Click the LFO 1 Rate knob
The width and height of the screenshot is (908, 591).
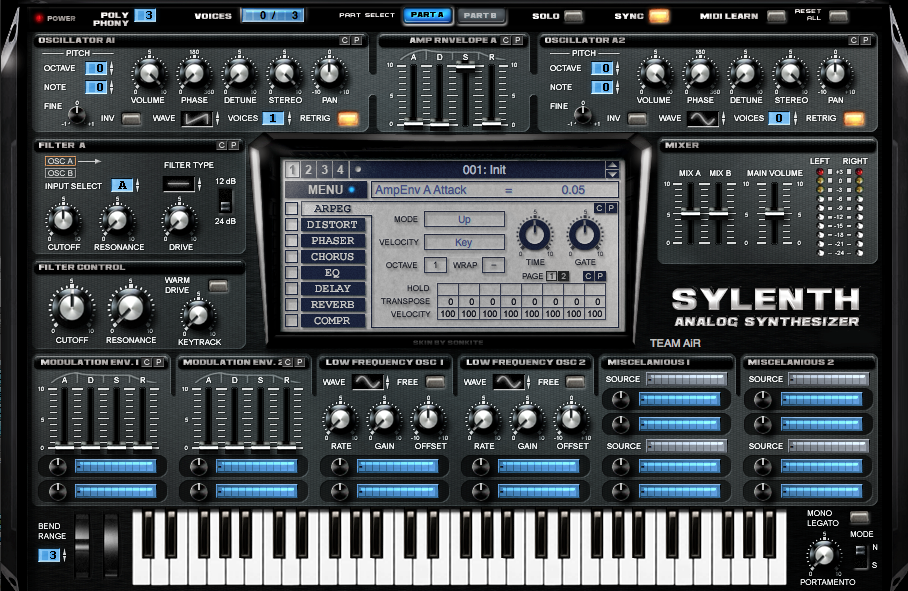click(340, 420)
